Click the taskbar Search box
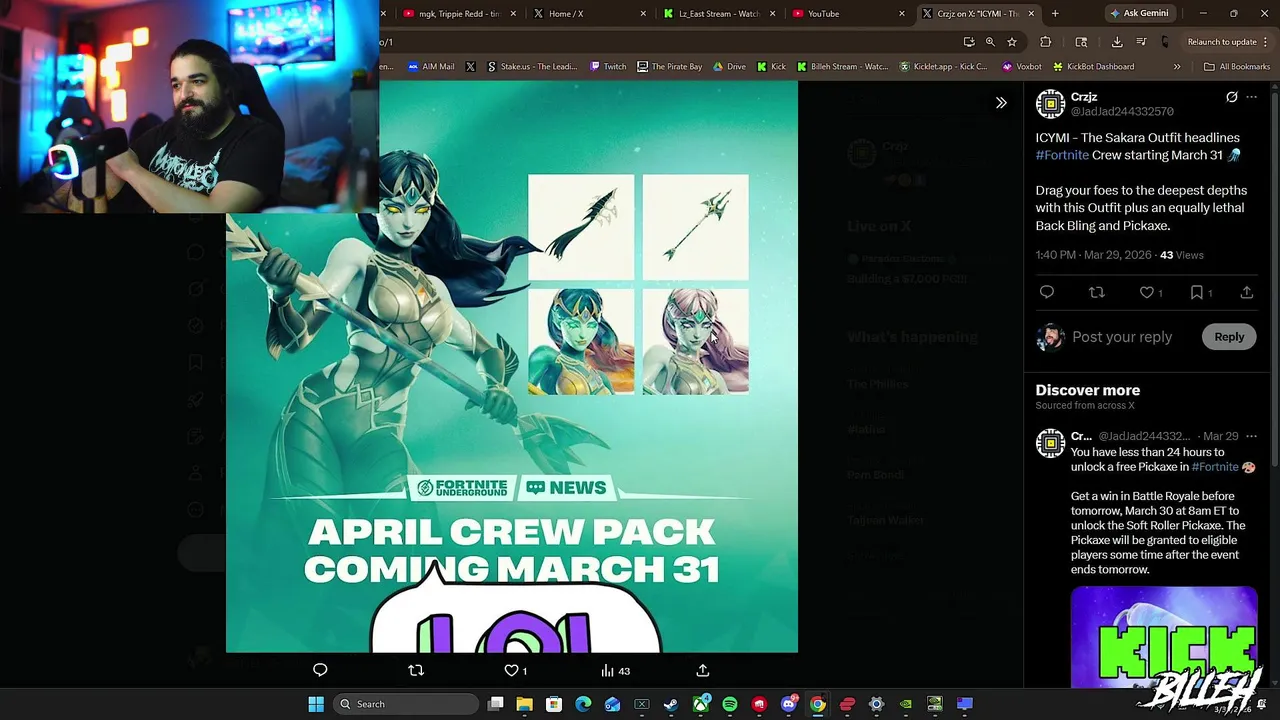 (404, 704)
